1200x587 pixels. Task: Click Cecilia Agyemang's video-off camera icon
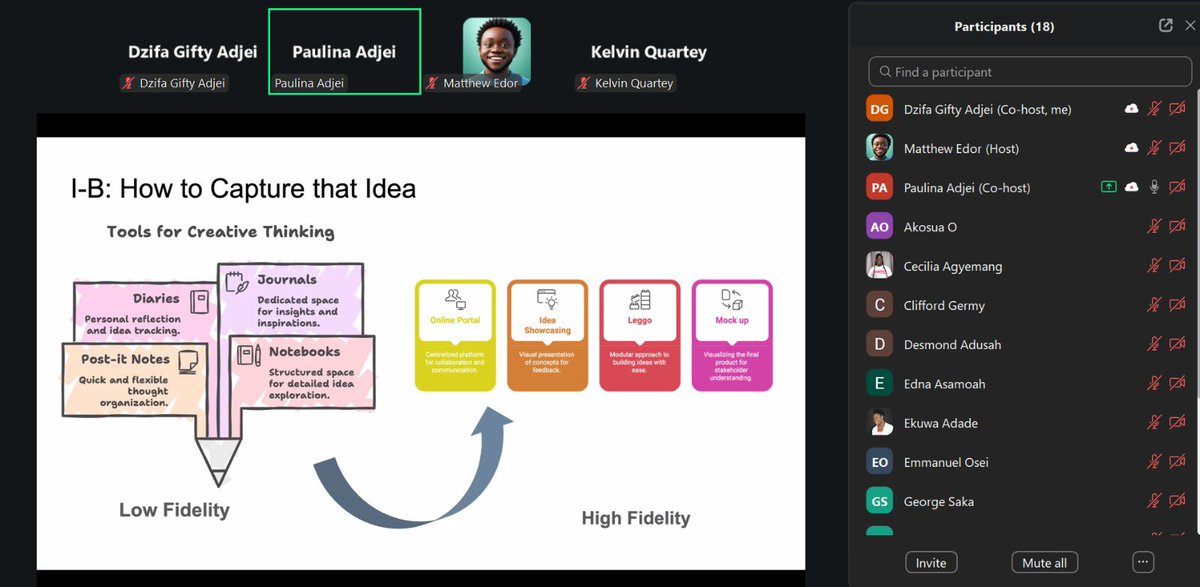click(1177, 266)
